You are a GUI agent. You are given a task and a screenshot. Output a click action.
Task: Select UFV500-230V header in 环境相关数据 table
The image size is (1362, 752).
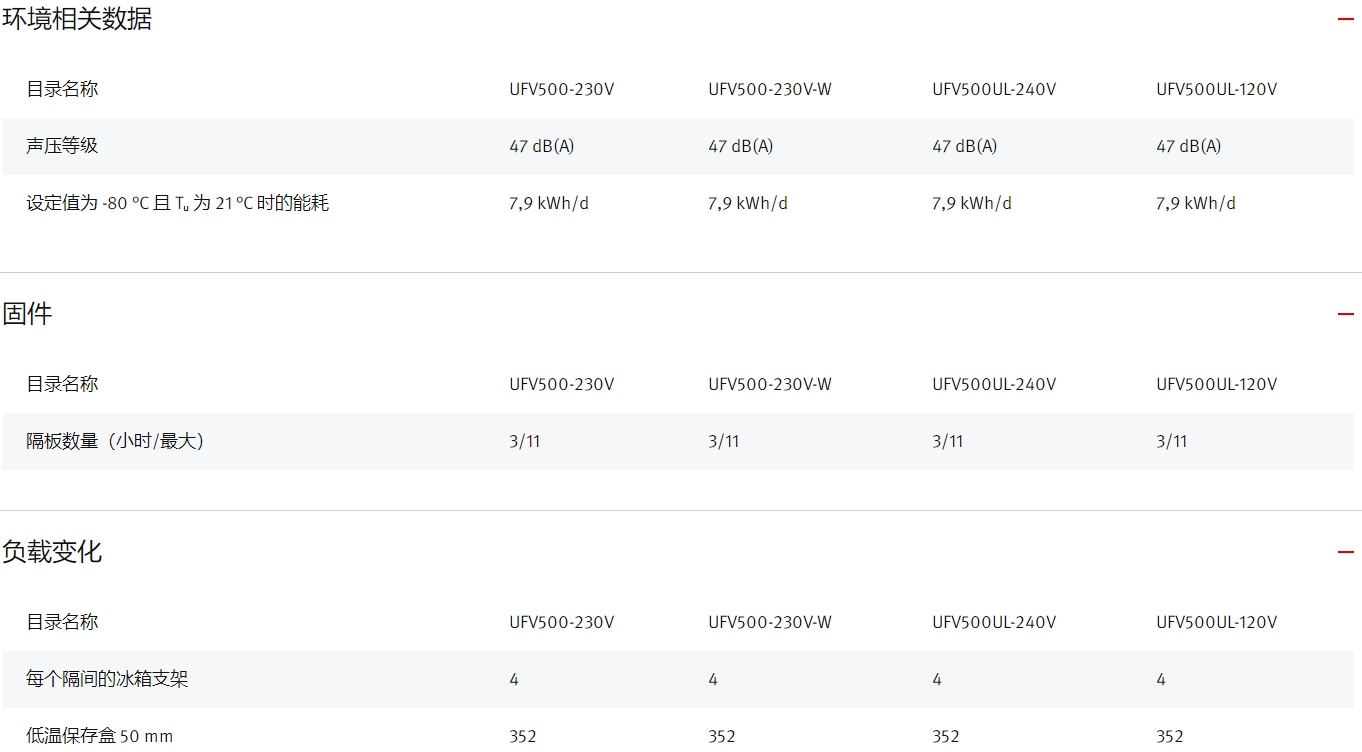point(561,89)
